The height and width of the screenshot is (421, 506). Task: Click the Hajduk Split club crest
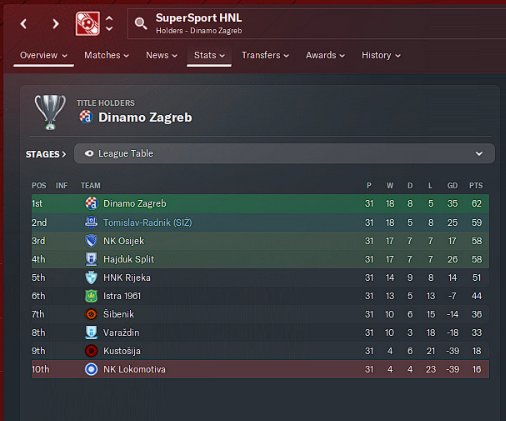[x=91, y=259]
